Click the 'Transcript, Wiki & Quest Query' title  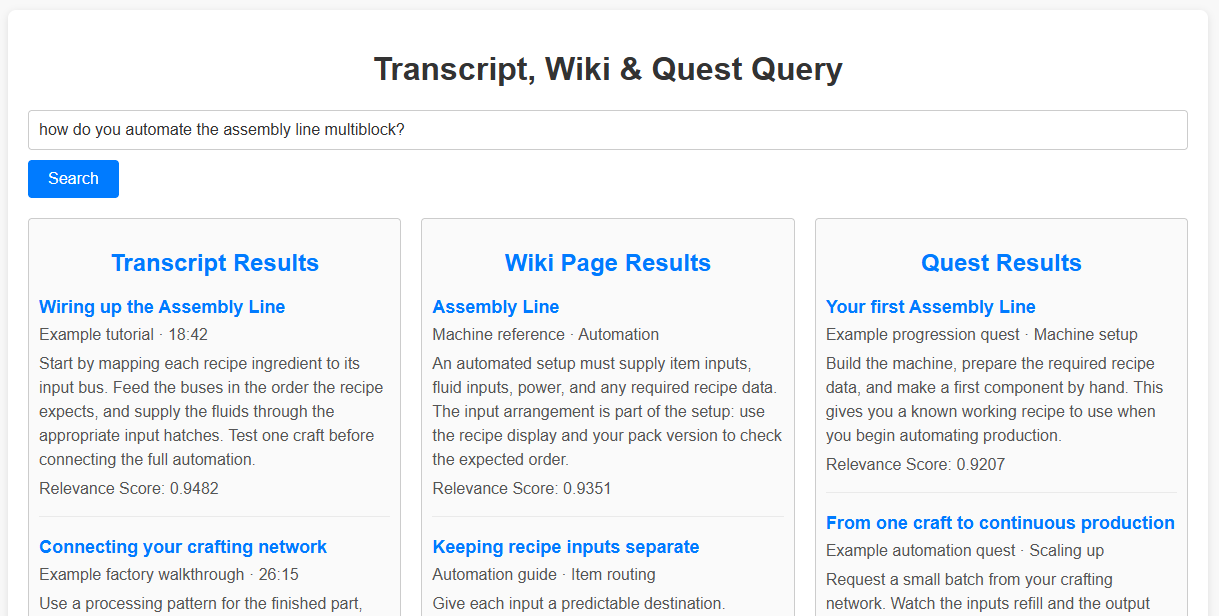(x=608, y=69)
